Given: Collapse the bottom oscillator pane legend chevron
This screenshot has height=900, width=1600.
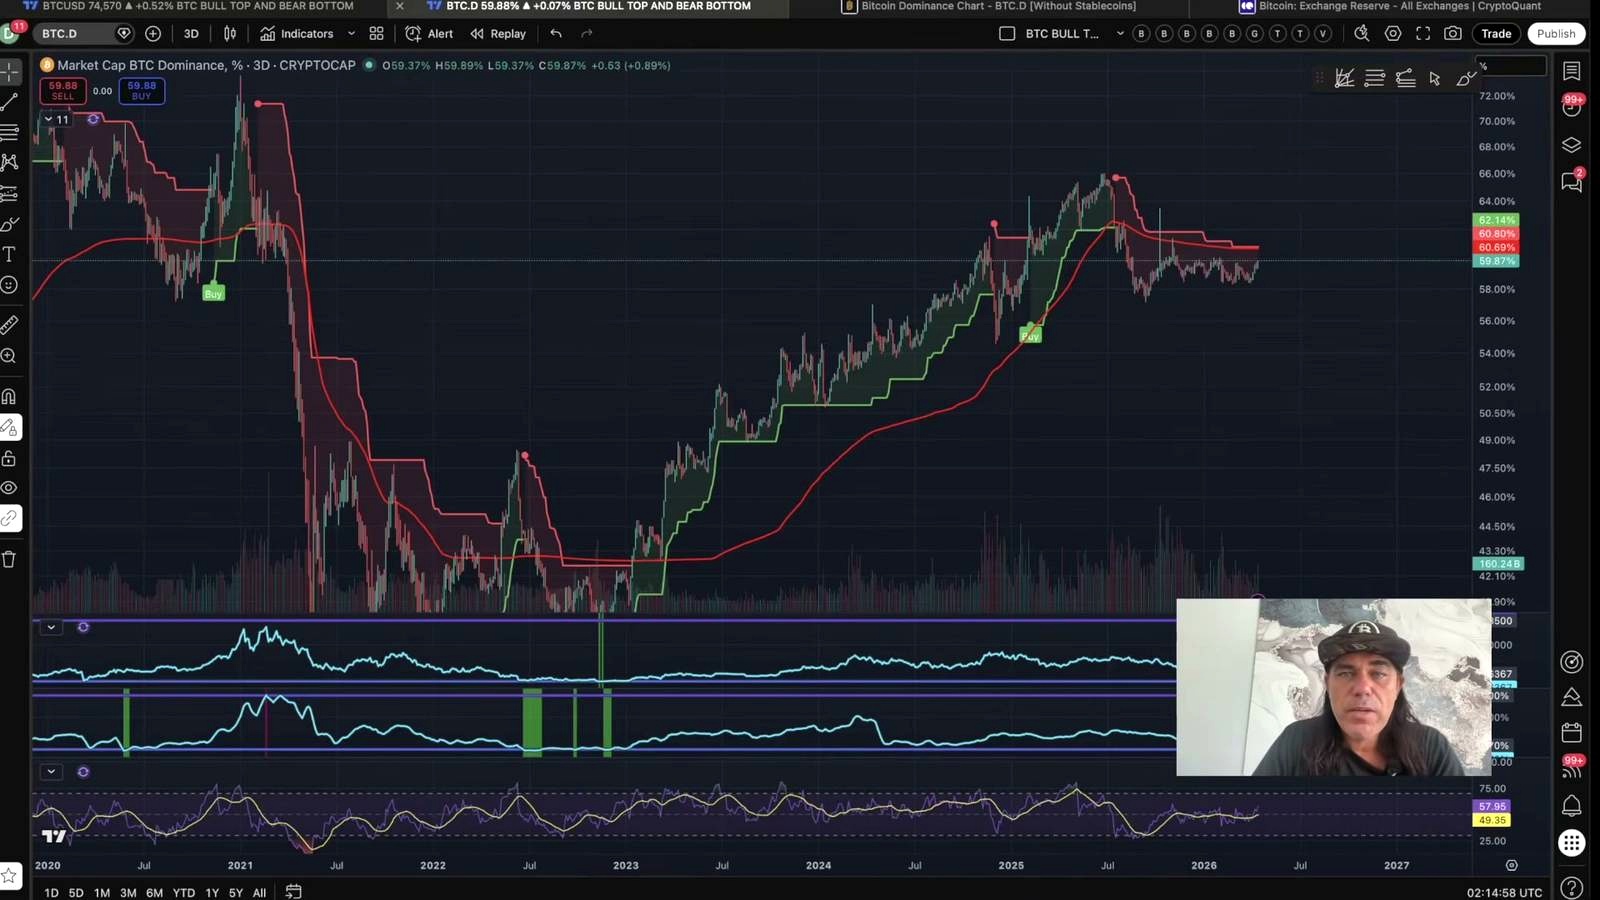Looking at the screenshot, I should (x=51, y=772).
